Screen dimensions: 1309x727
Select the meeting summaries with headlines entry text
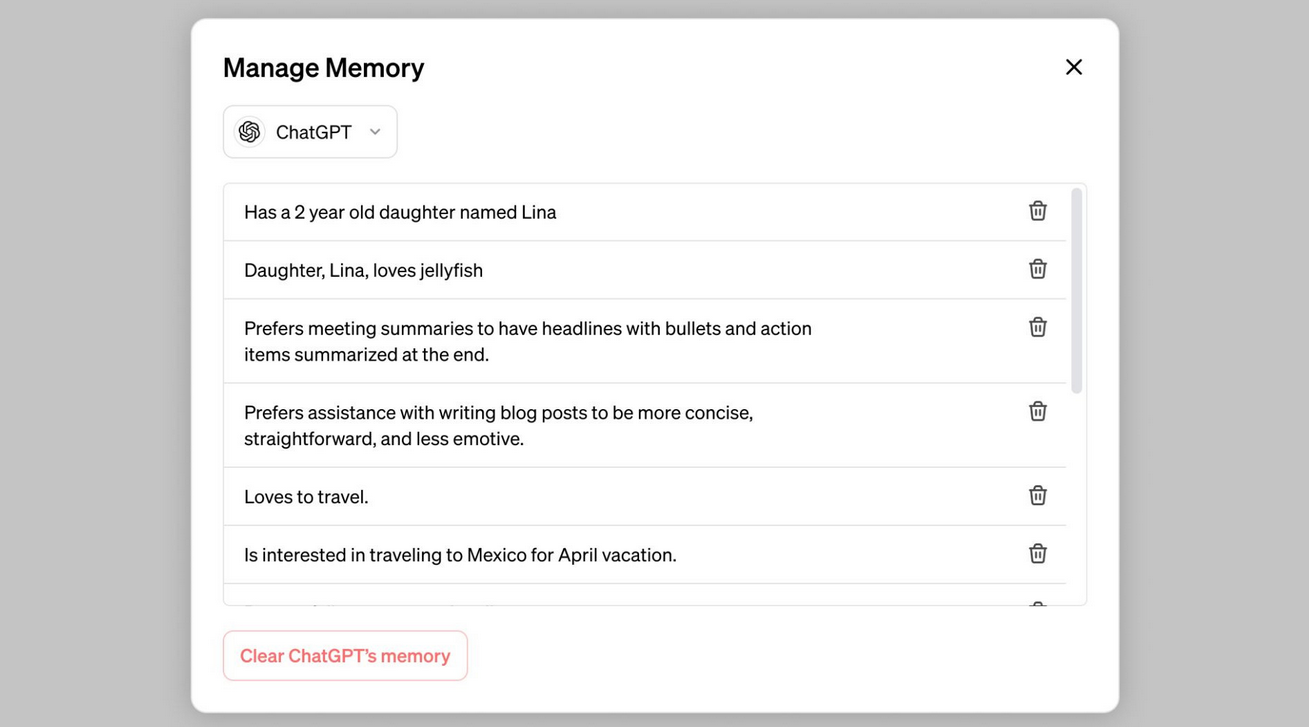527,341
